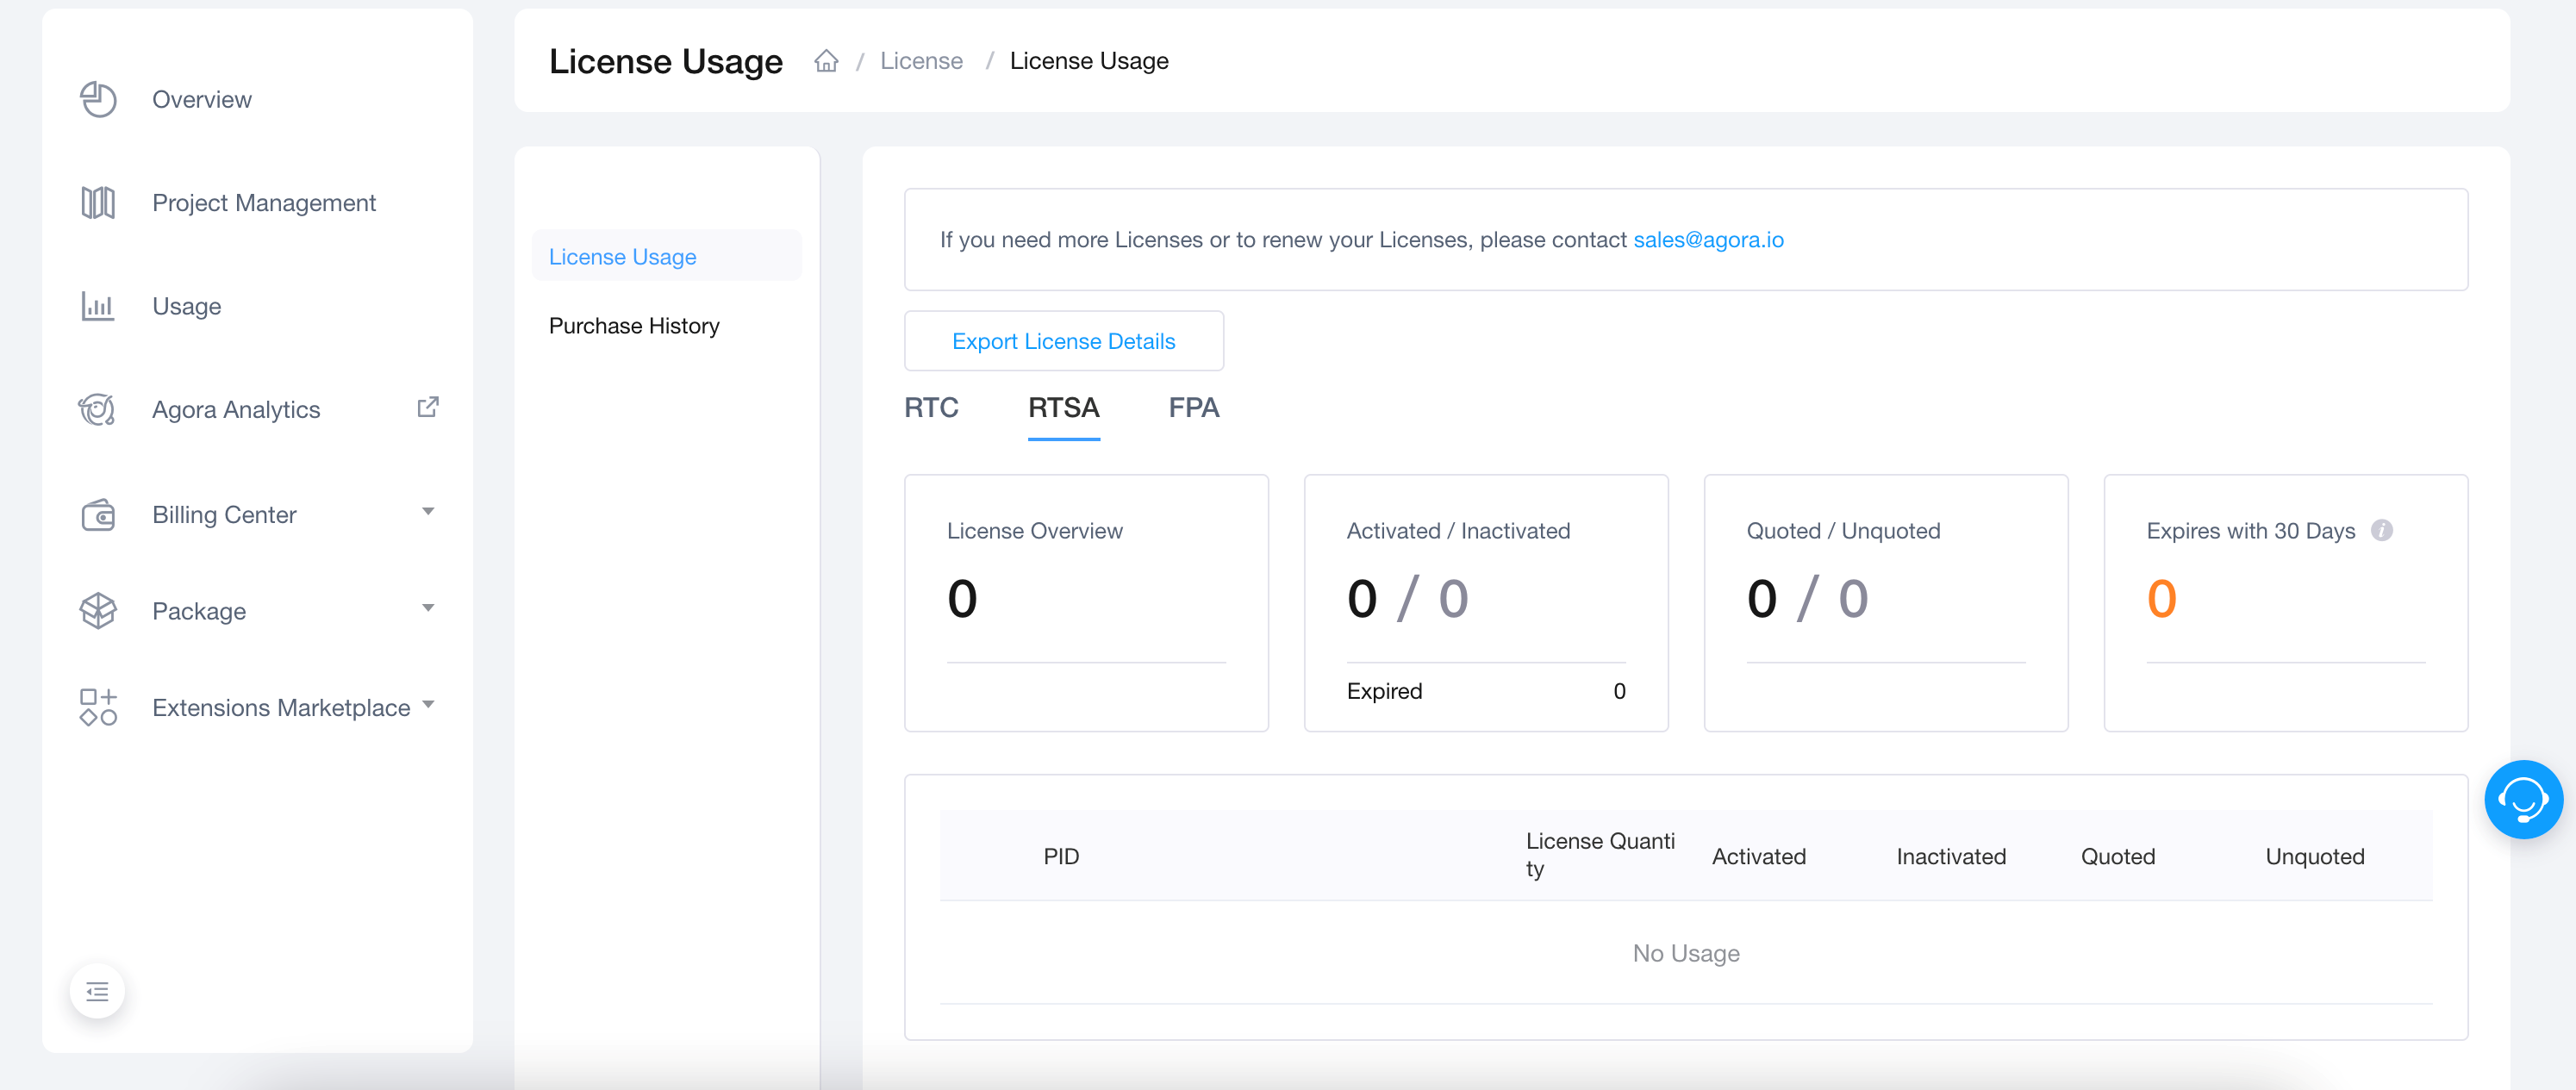Click the Package sidebar icon
Viewport: 2576px width, 1090px height.
(x=97, y=611)
